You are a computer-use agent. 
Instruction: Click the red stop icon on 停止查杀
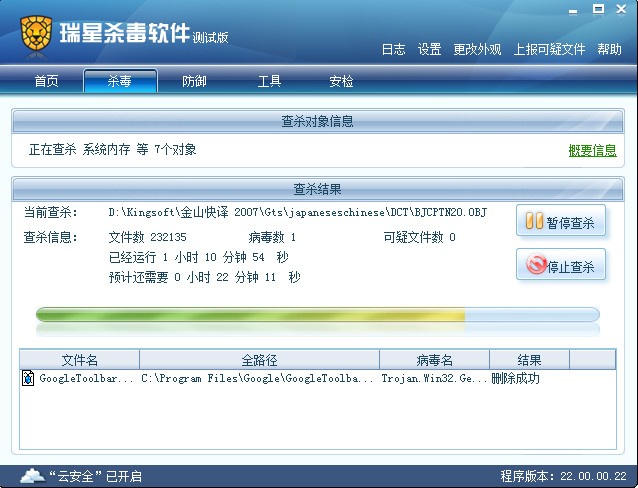click(x=536, y=264)
